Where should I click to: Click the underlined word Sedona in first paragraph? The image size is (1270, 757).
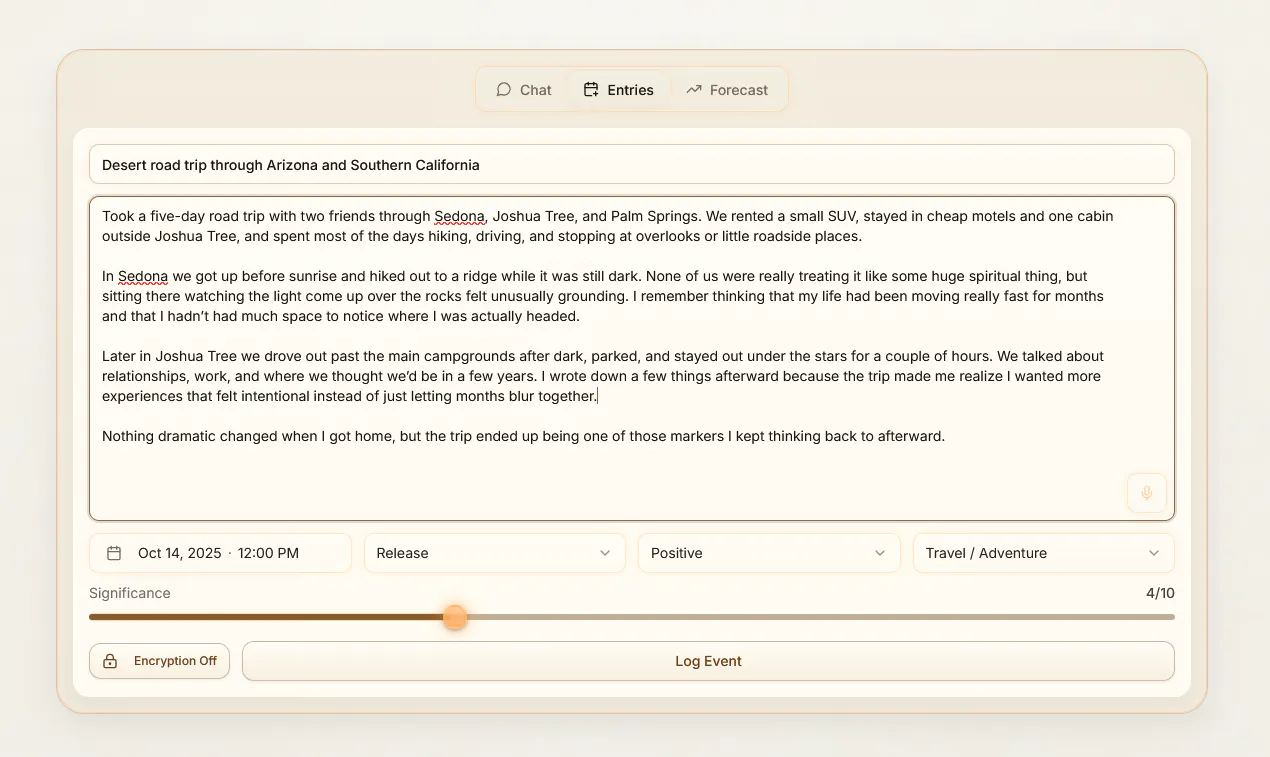[460, 216]
